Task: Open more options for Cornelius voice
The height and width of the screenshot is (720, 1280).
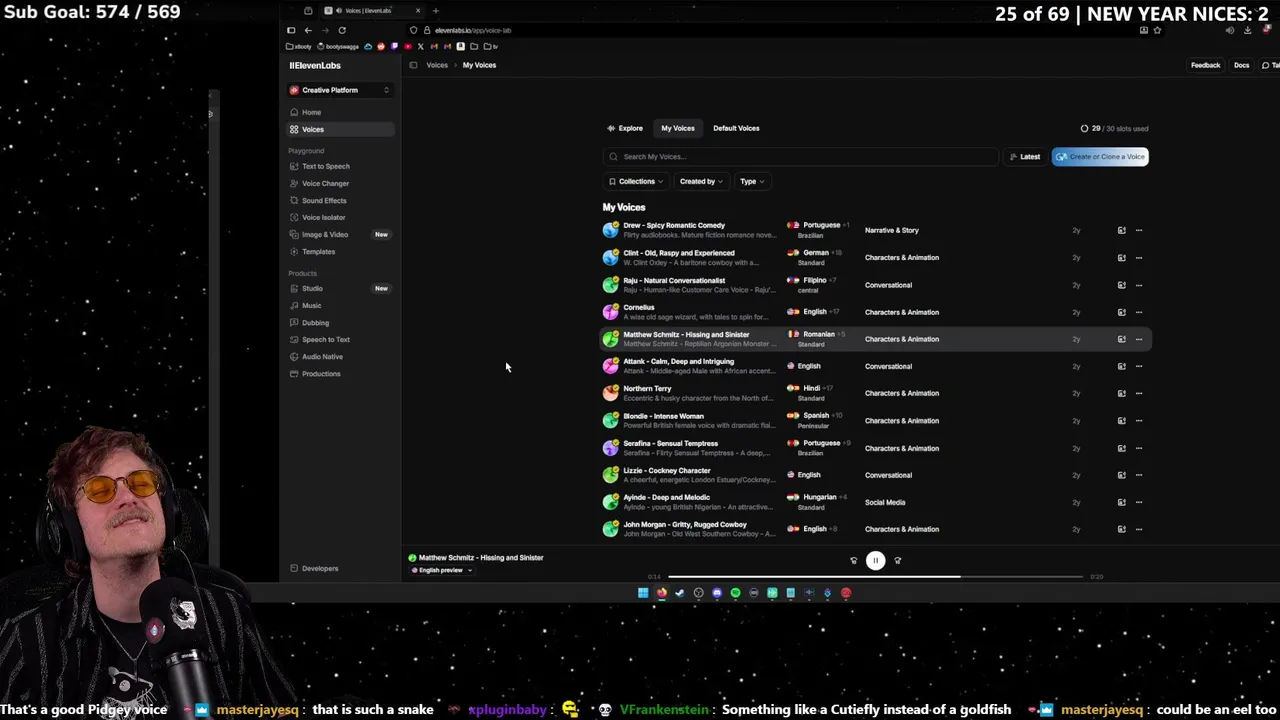Action: click(1138, 312)
